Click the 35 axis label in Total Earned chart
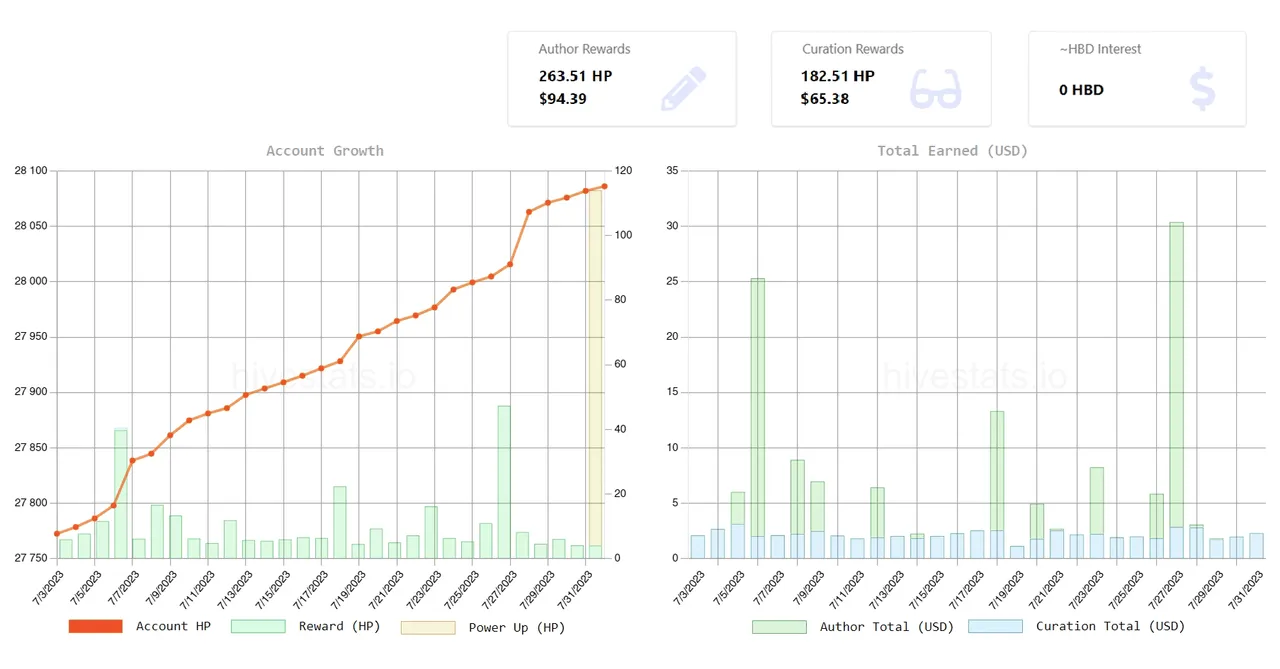 [x=672, y=171]
